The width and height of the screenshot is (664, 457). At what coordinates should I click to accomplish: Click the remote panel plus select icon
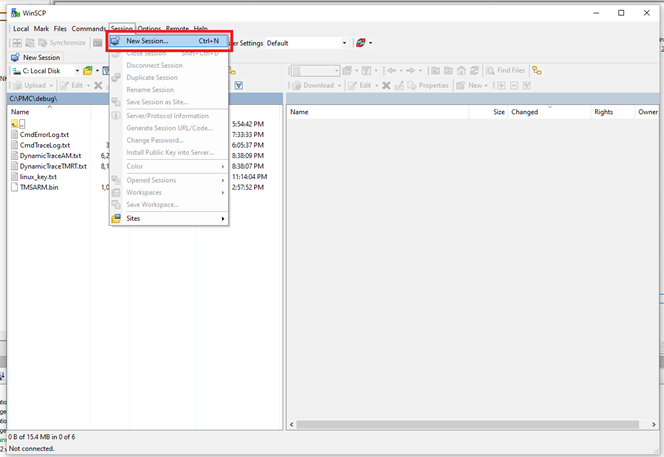pos(500,85)
